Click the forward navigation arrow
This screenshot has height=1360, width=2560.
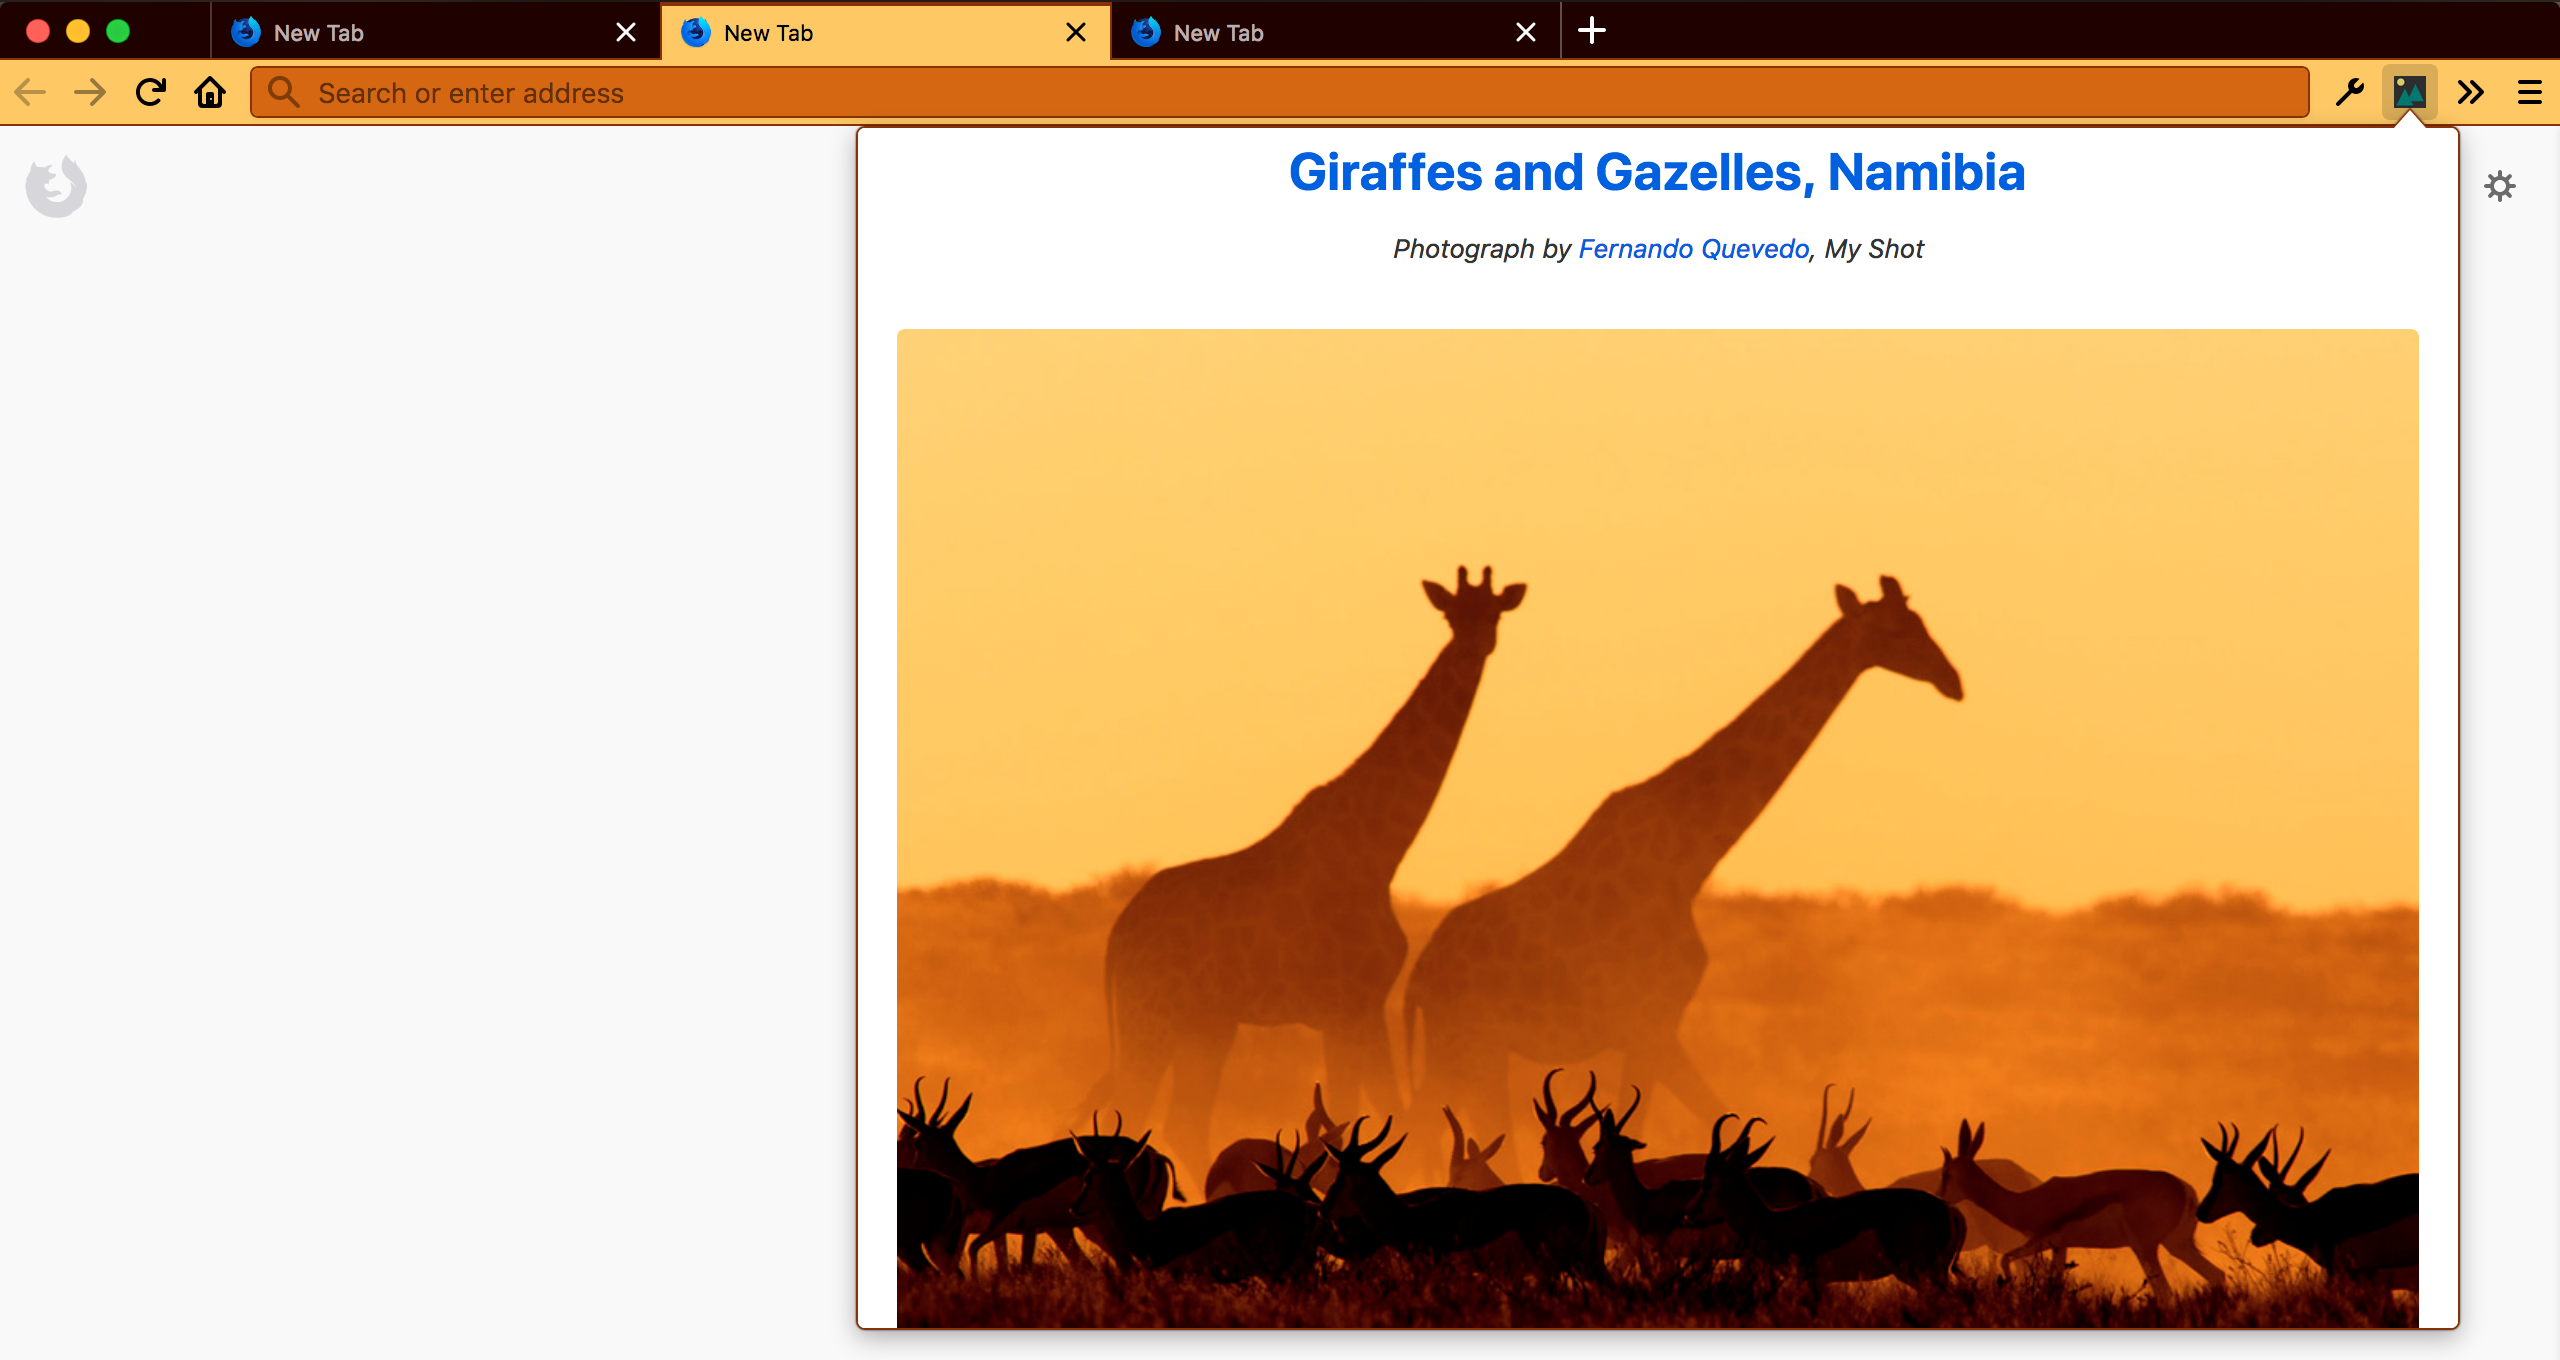click(90, 93)
